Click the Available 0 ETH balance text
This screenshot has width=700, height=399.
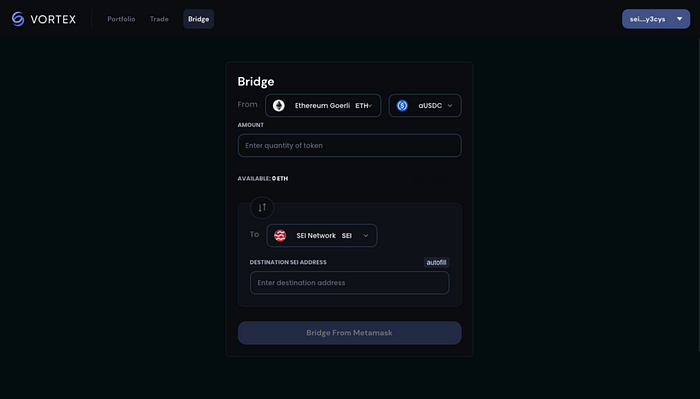263,179
